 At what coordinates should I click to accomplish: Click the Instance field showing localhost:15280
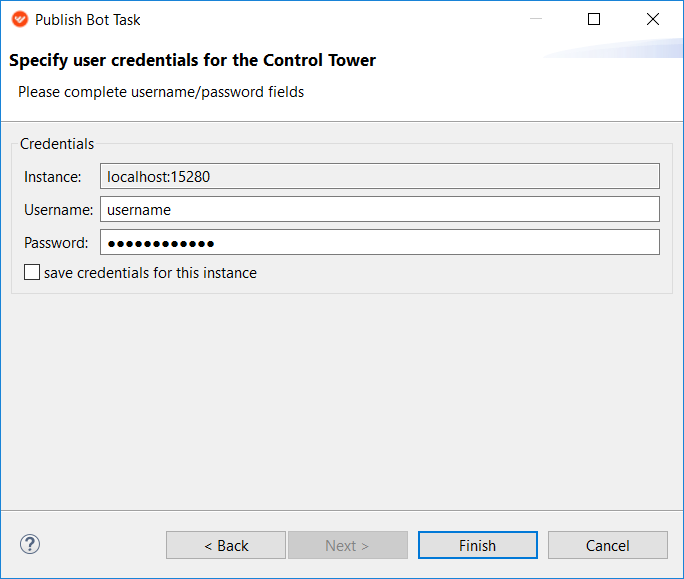pyautogui.click(x=380, y=176)
